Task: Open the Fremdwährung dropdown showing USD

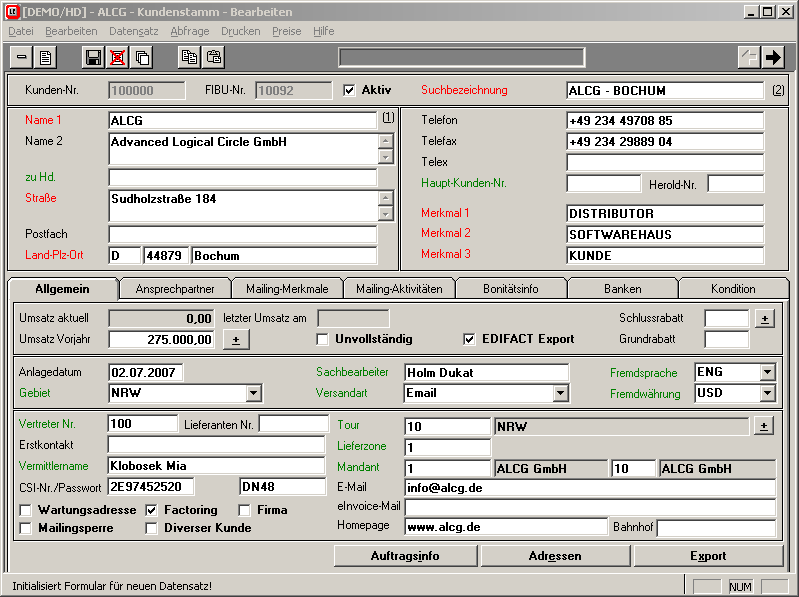Action: click(x=767, y=394)
